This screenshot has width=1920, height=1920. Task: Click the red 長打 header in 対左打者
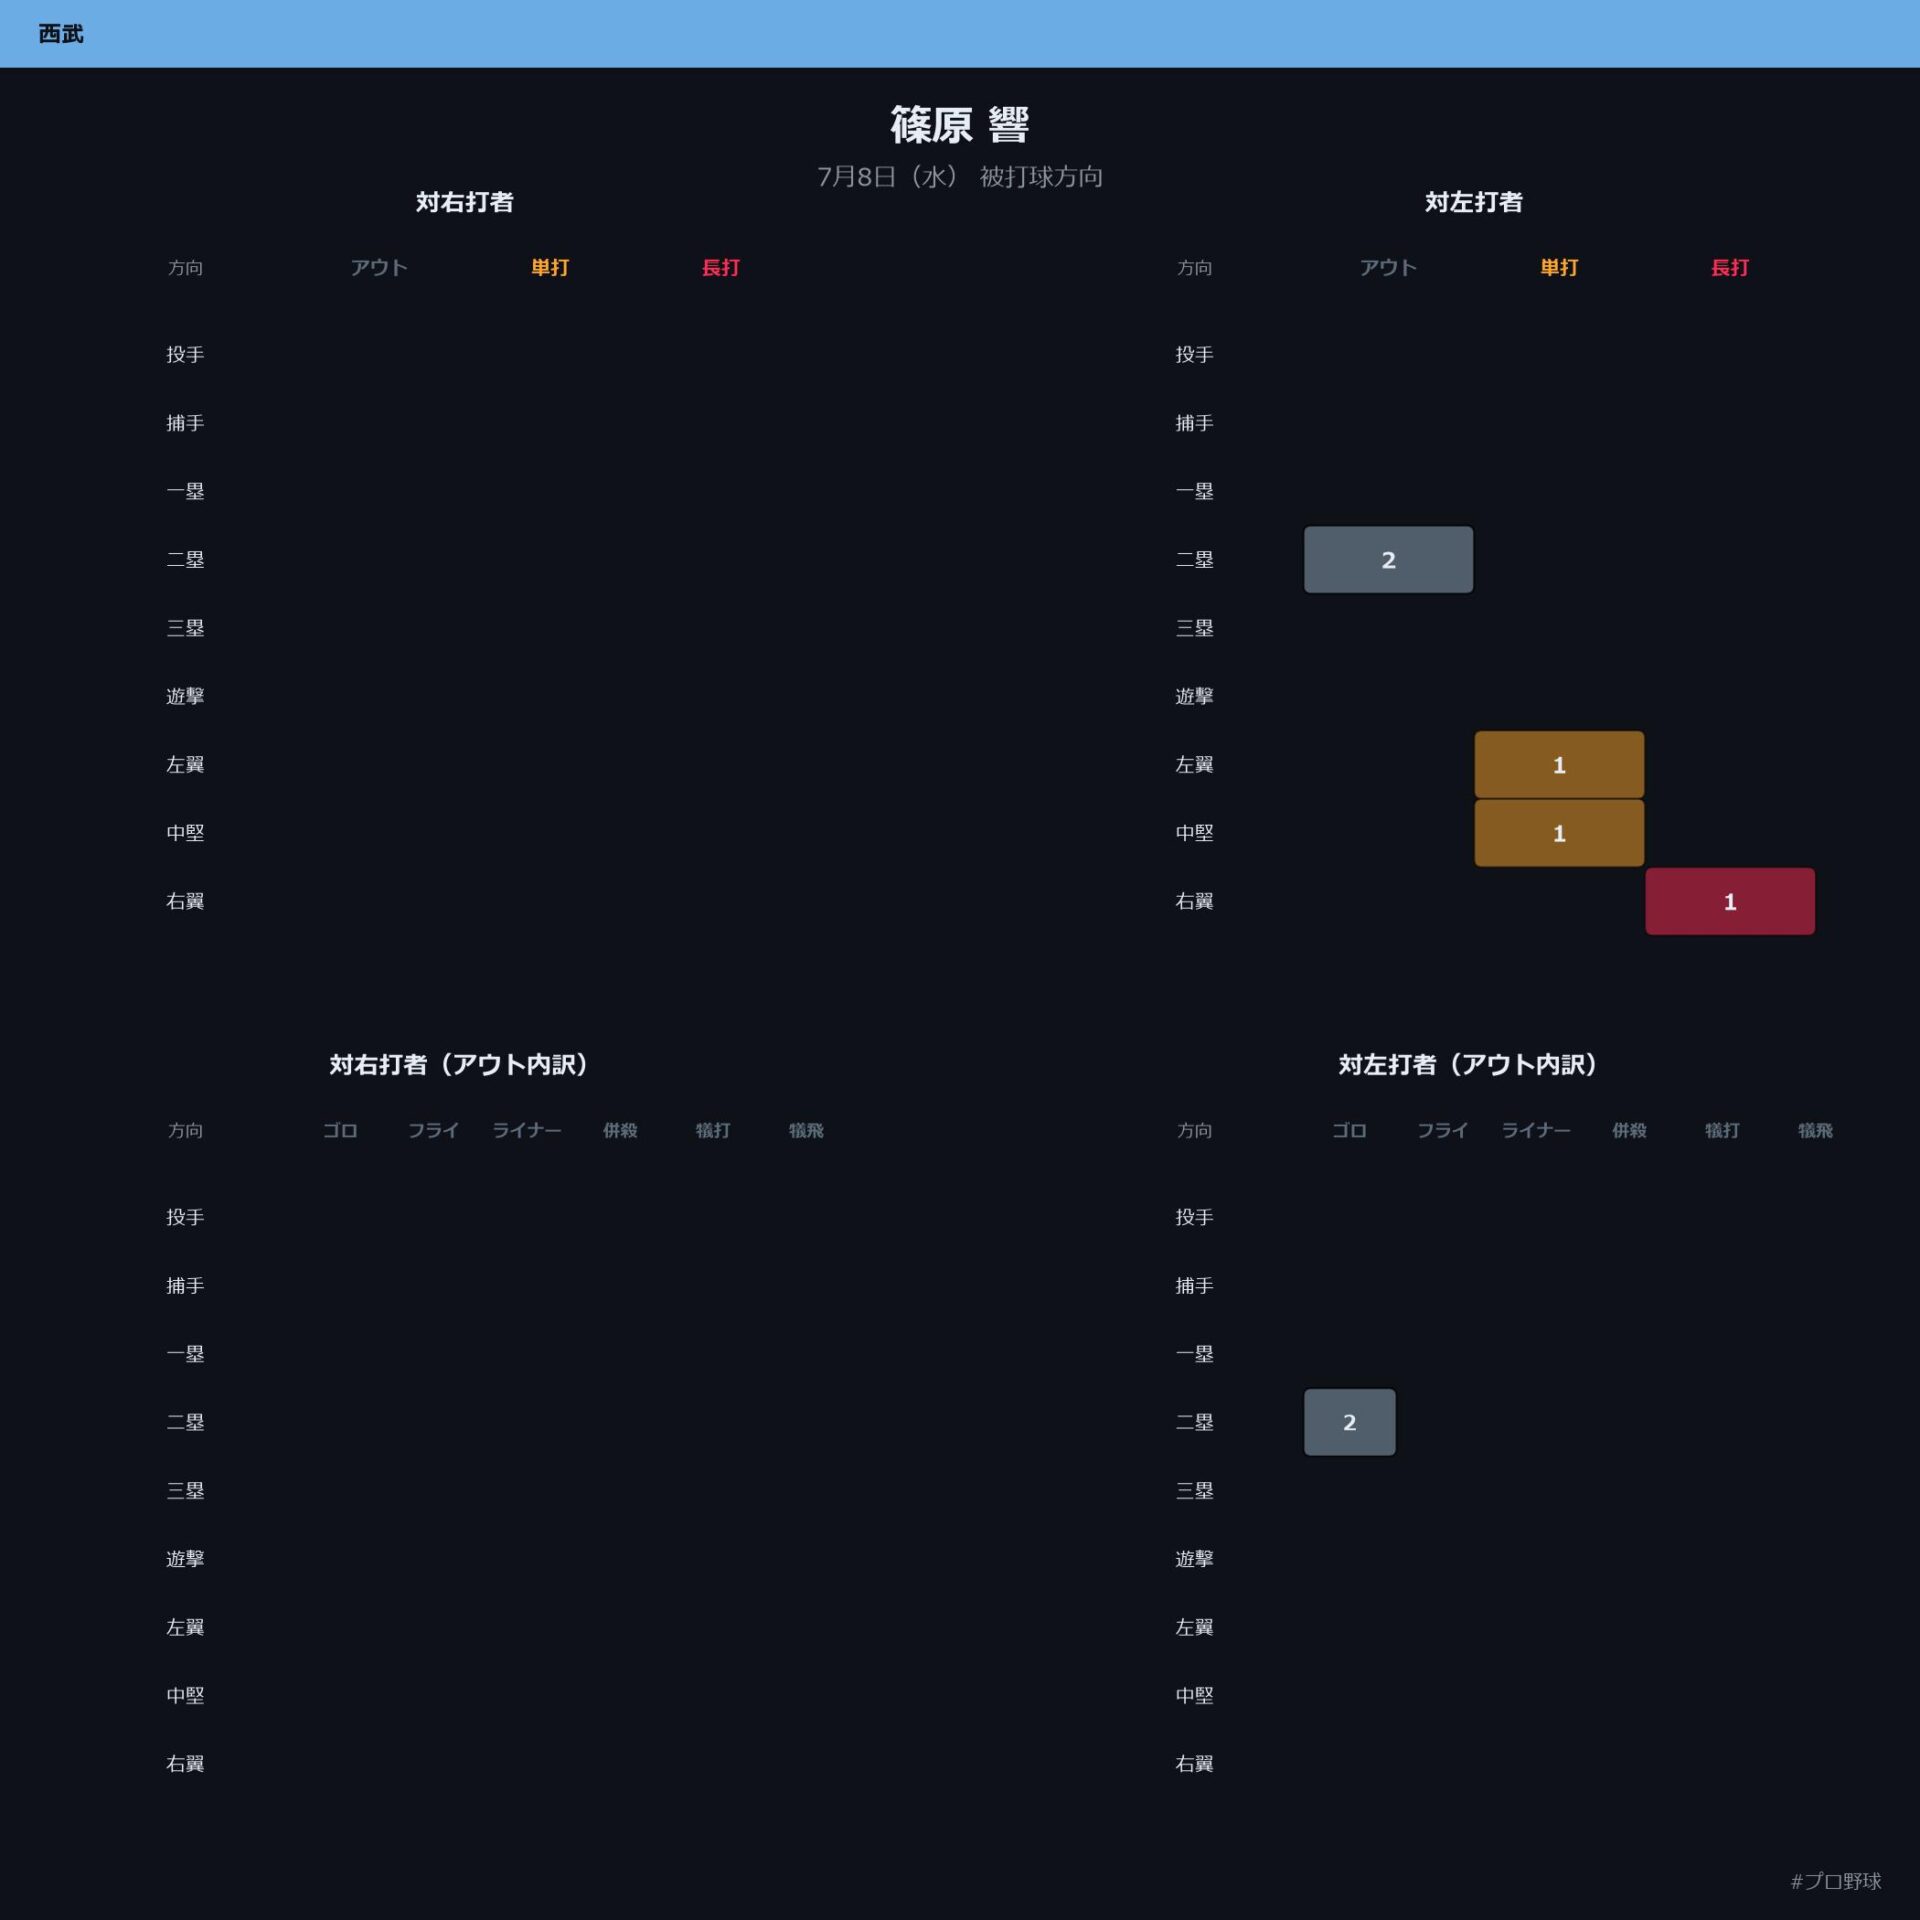point(1730,267)
